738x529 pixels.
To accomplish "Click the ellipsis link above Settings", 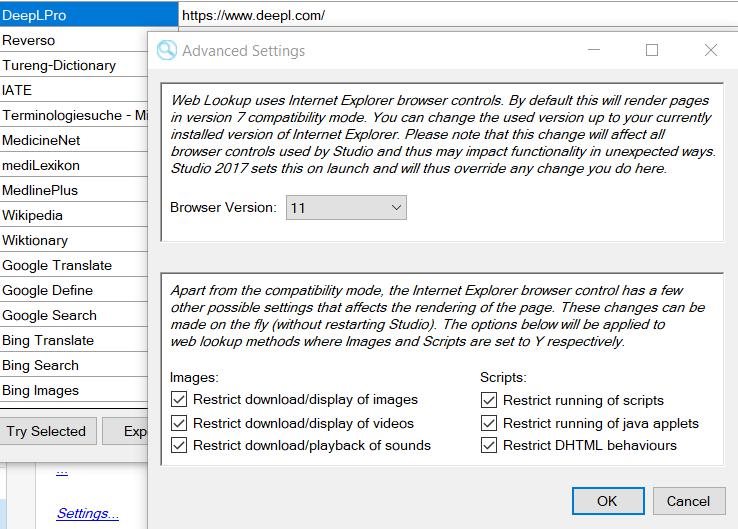I will pyautogui.click(x=62, y=471).
